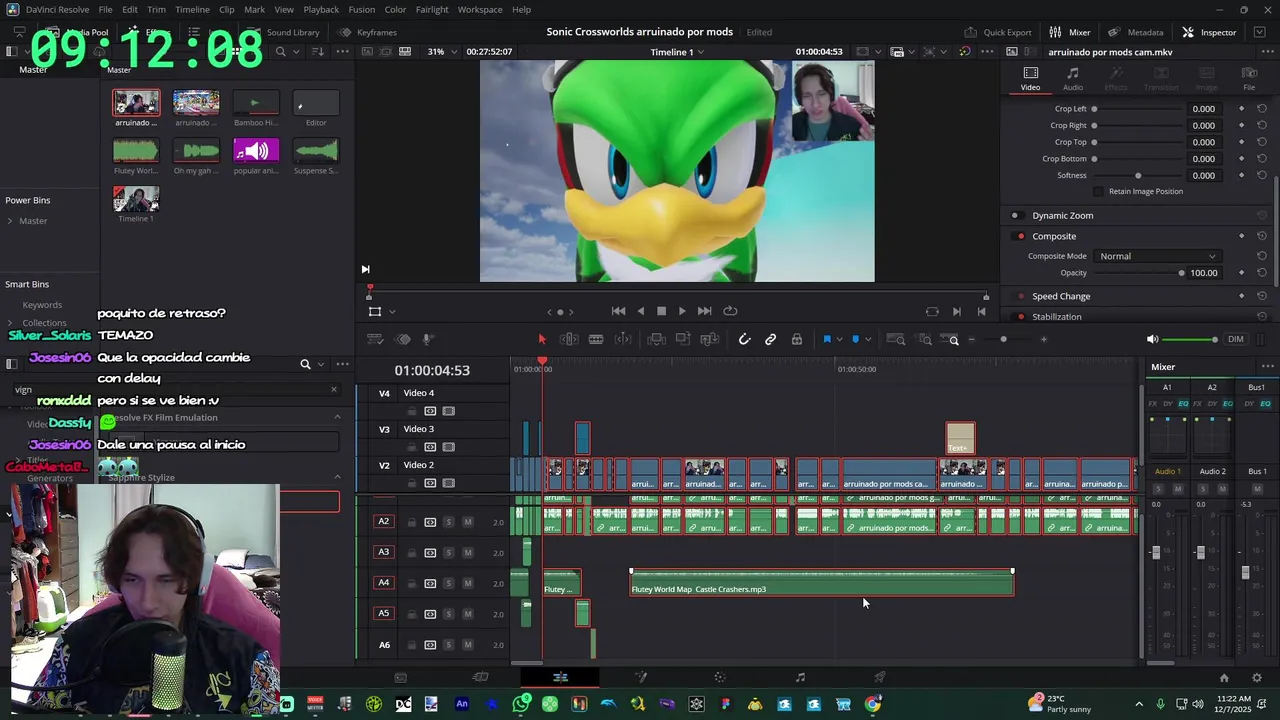
Task: Disable the Video 3 track
Action: tap(448, 447)
